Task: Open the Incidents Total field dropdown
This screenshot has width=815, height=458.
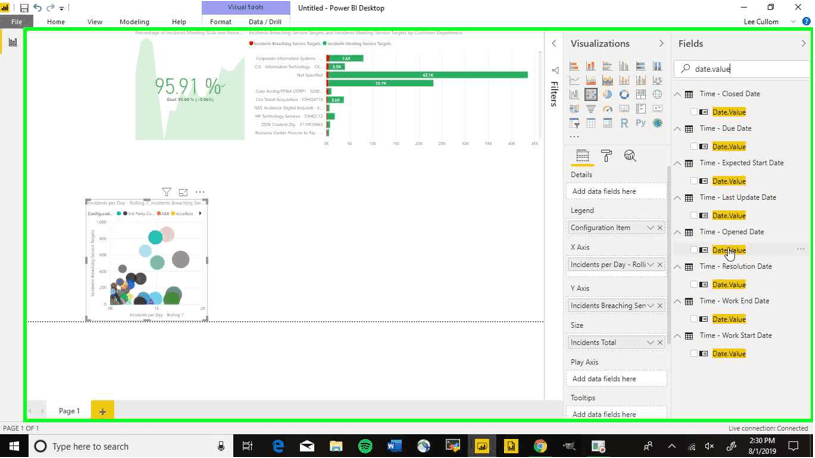Action: click(x=650, y=343)
